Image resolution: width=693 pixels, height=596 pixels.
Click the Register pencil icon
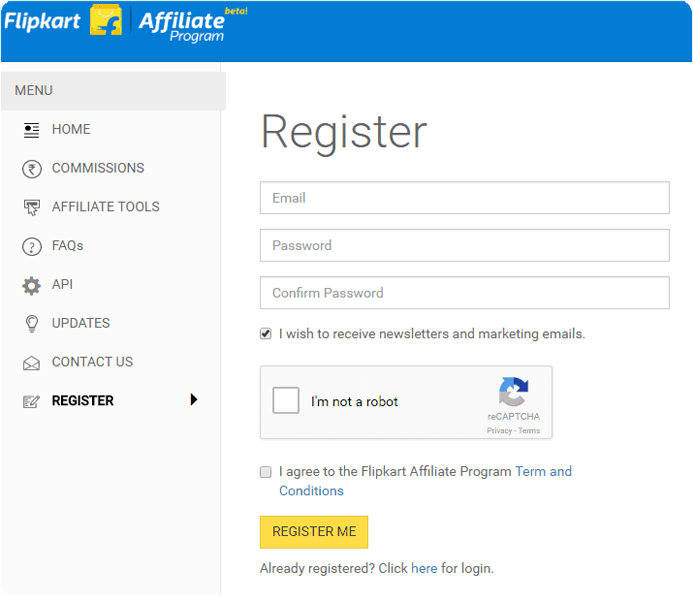pyautogui.click(x=31, y=401)
